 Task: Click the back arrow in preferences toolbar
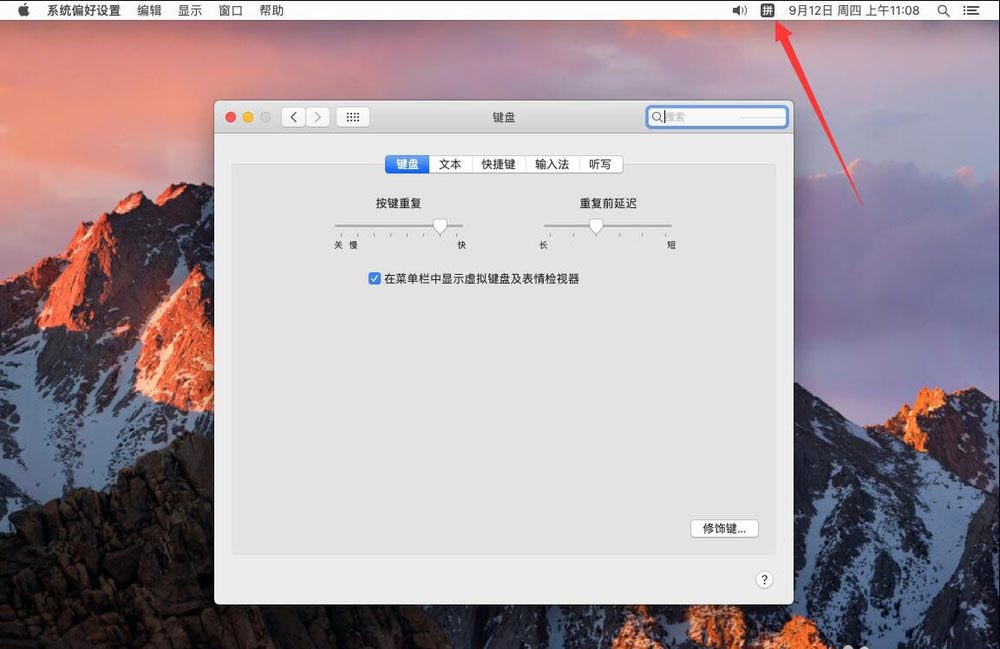[x=293, y=116]
